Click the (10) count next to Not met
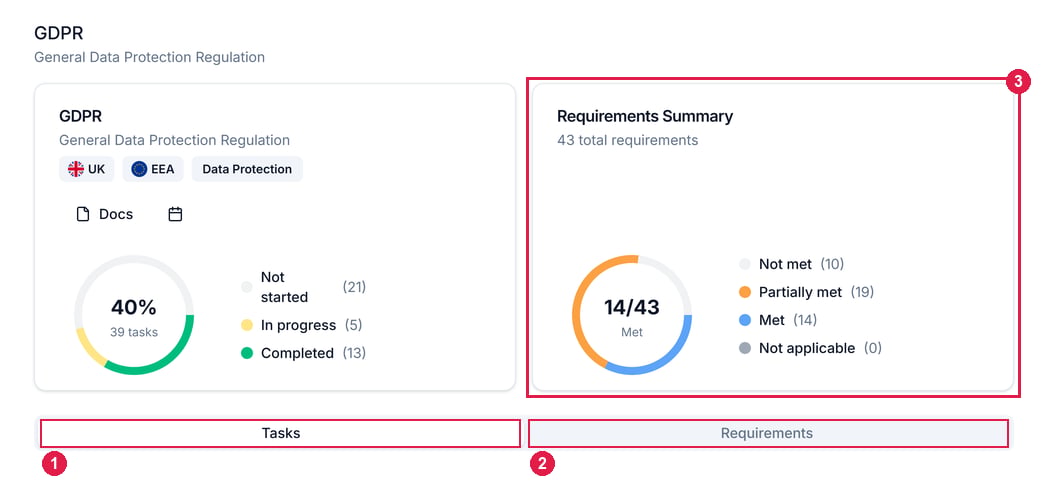1058x485 pixels. coord(832,264)
